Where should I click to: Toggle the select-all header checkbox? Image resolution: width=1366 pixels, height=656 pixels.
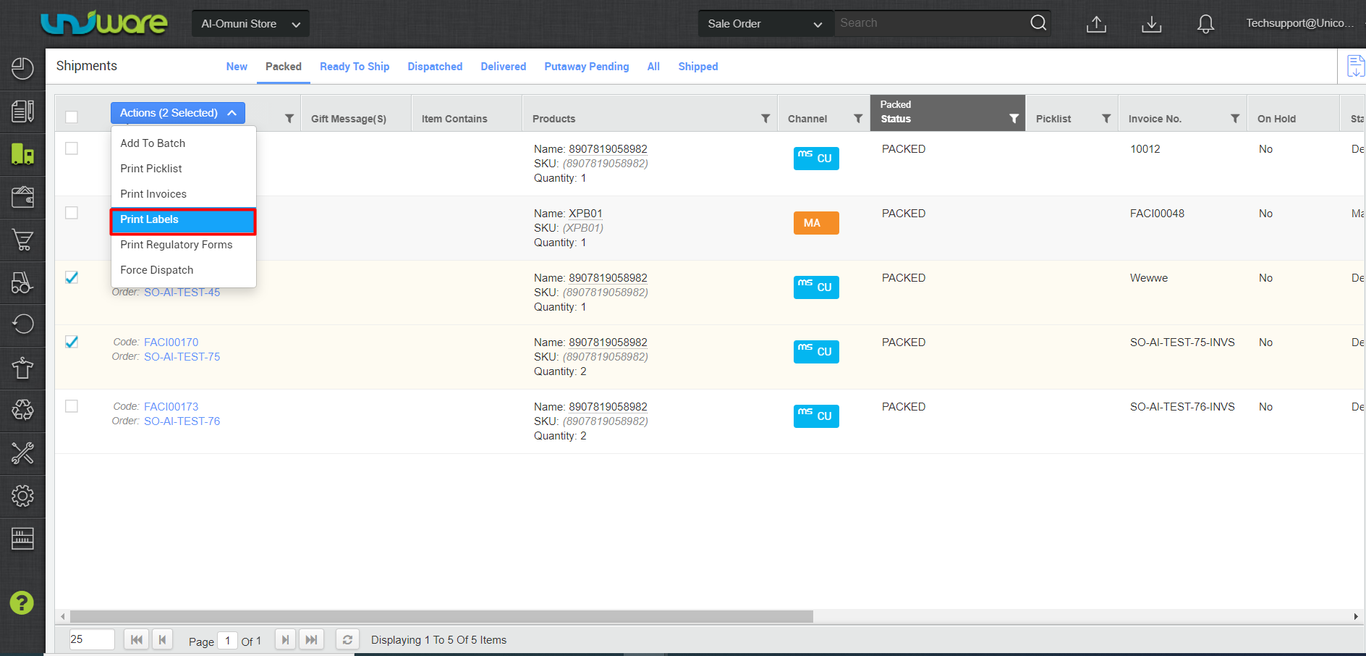[x=71, y=117]
